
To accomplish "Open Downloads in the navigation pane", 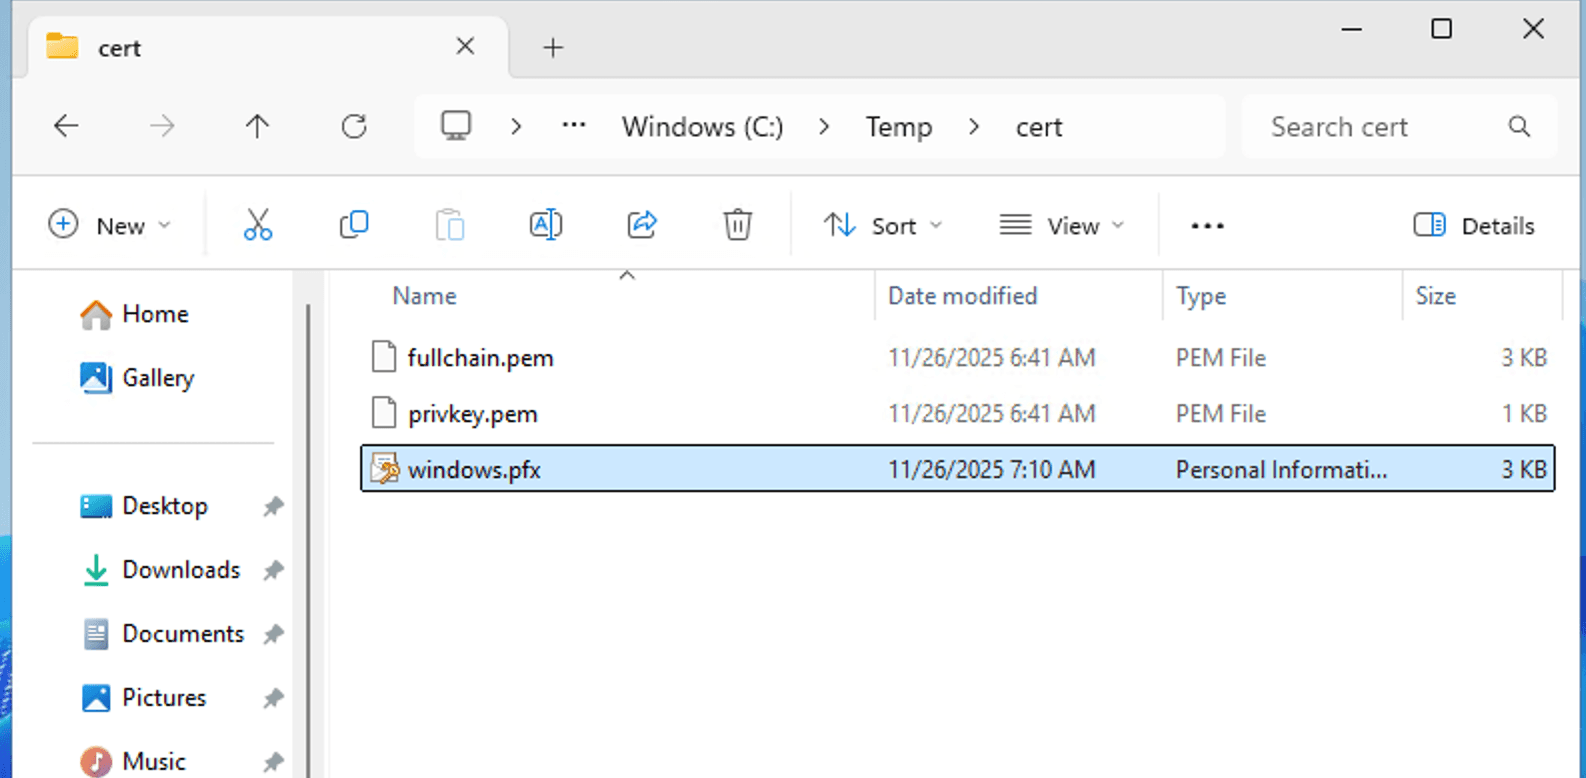I will [x=181, y=570].
